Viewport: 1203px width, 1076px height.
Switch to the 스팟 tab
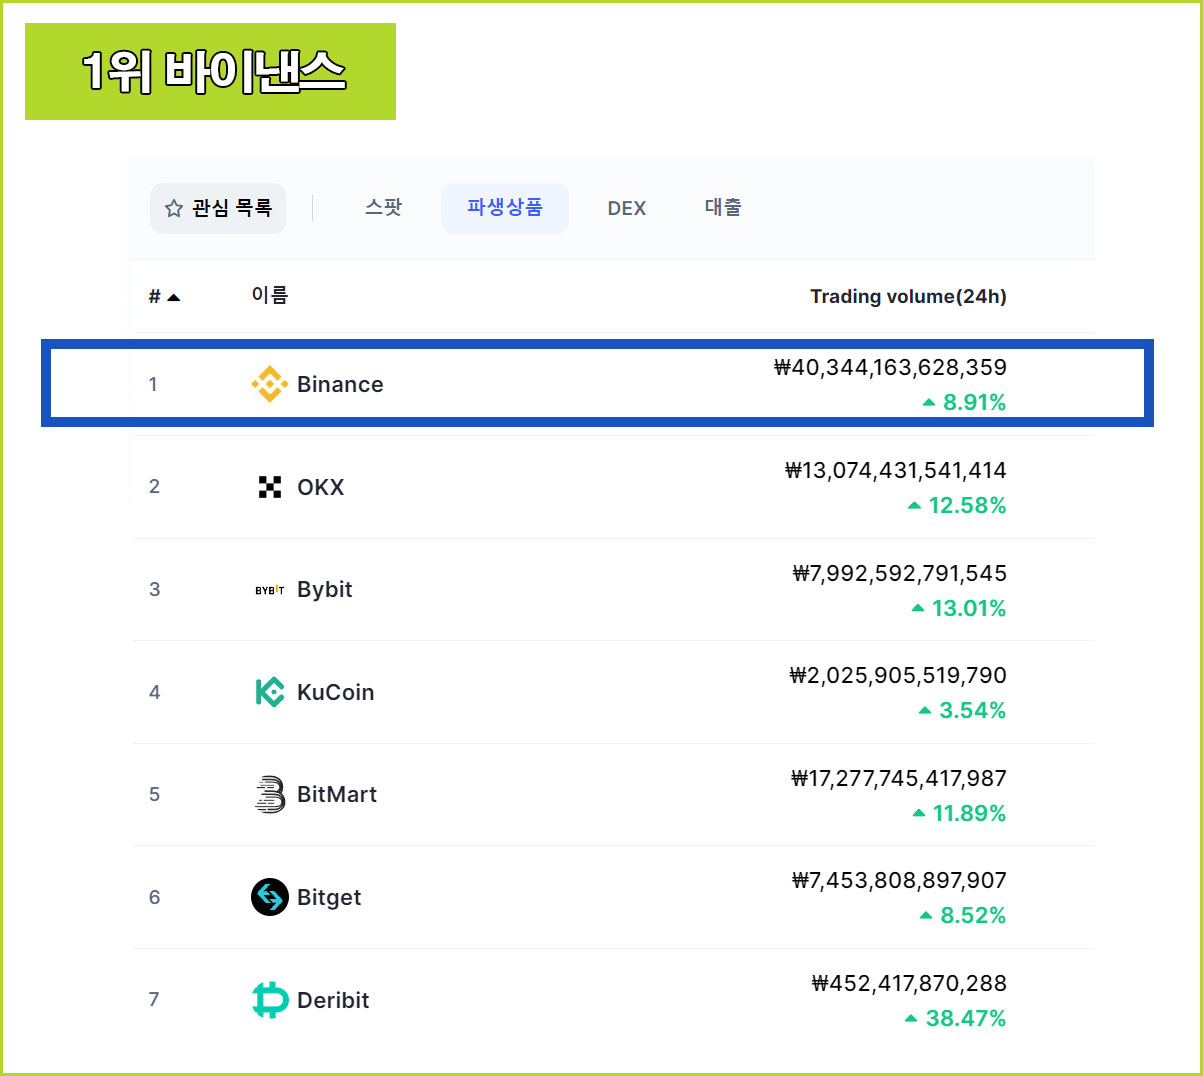[x=383, y=207]
